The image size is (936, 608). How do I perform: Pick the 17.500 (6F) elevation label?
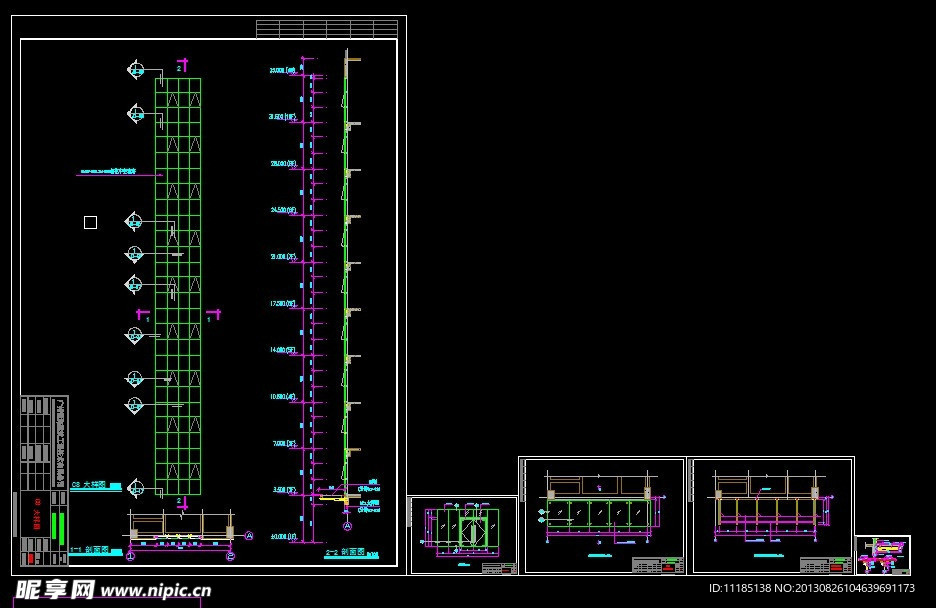(x=283, y=304)
